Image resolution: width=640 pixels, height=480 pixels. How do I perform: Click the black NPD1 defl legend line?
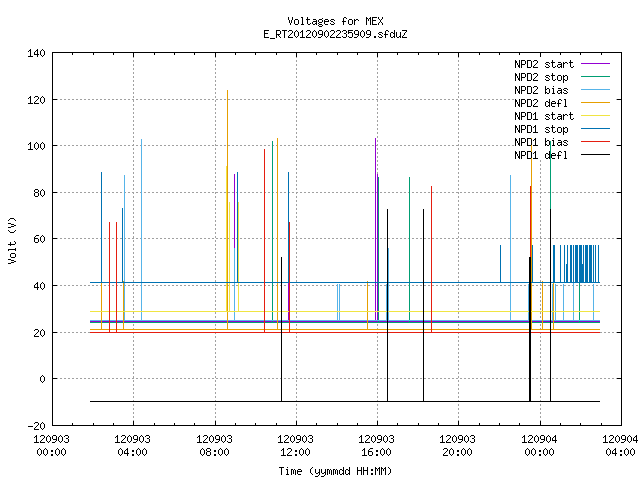point(596,155)
